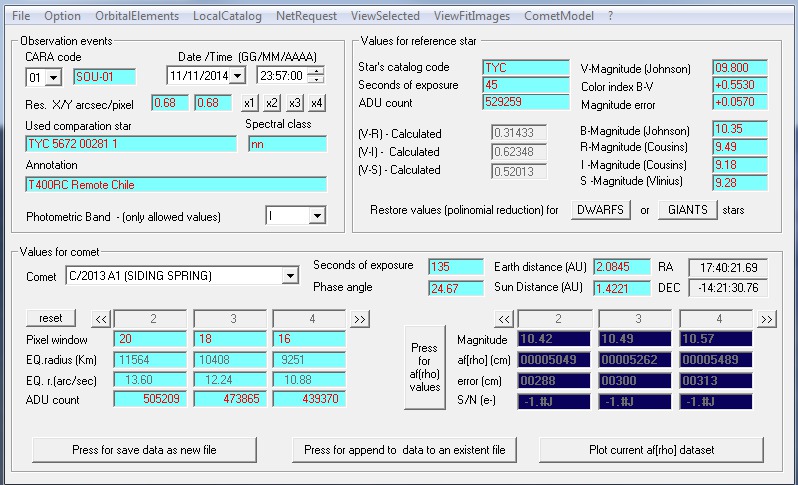Screen dimensions: 798x485
Task: Click the comparison star field TYC 5672 00281 1
Action: (131, 144)
